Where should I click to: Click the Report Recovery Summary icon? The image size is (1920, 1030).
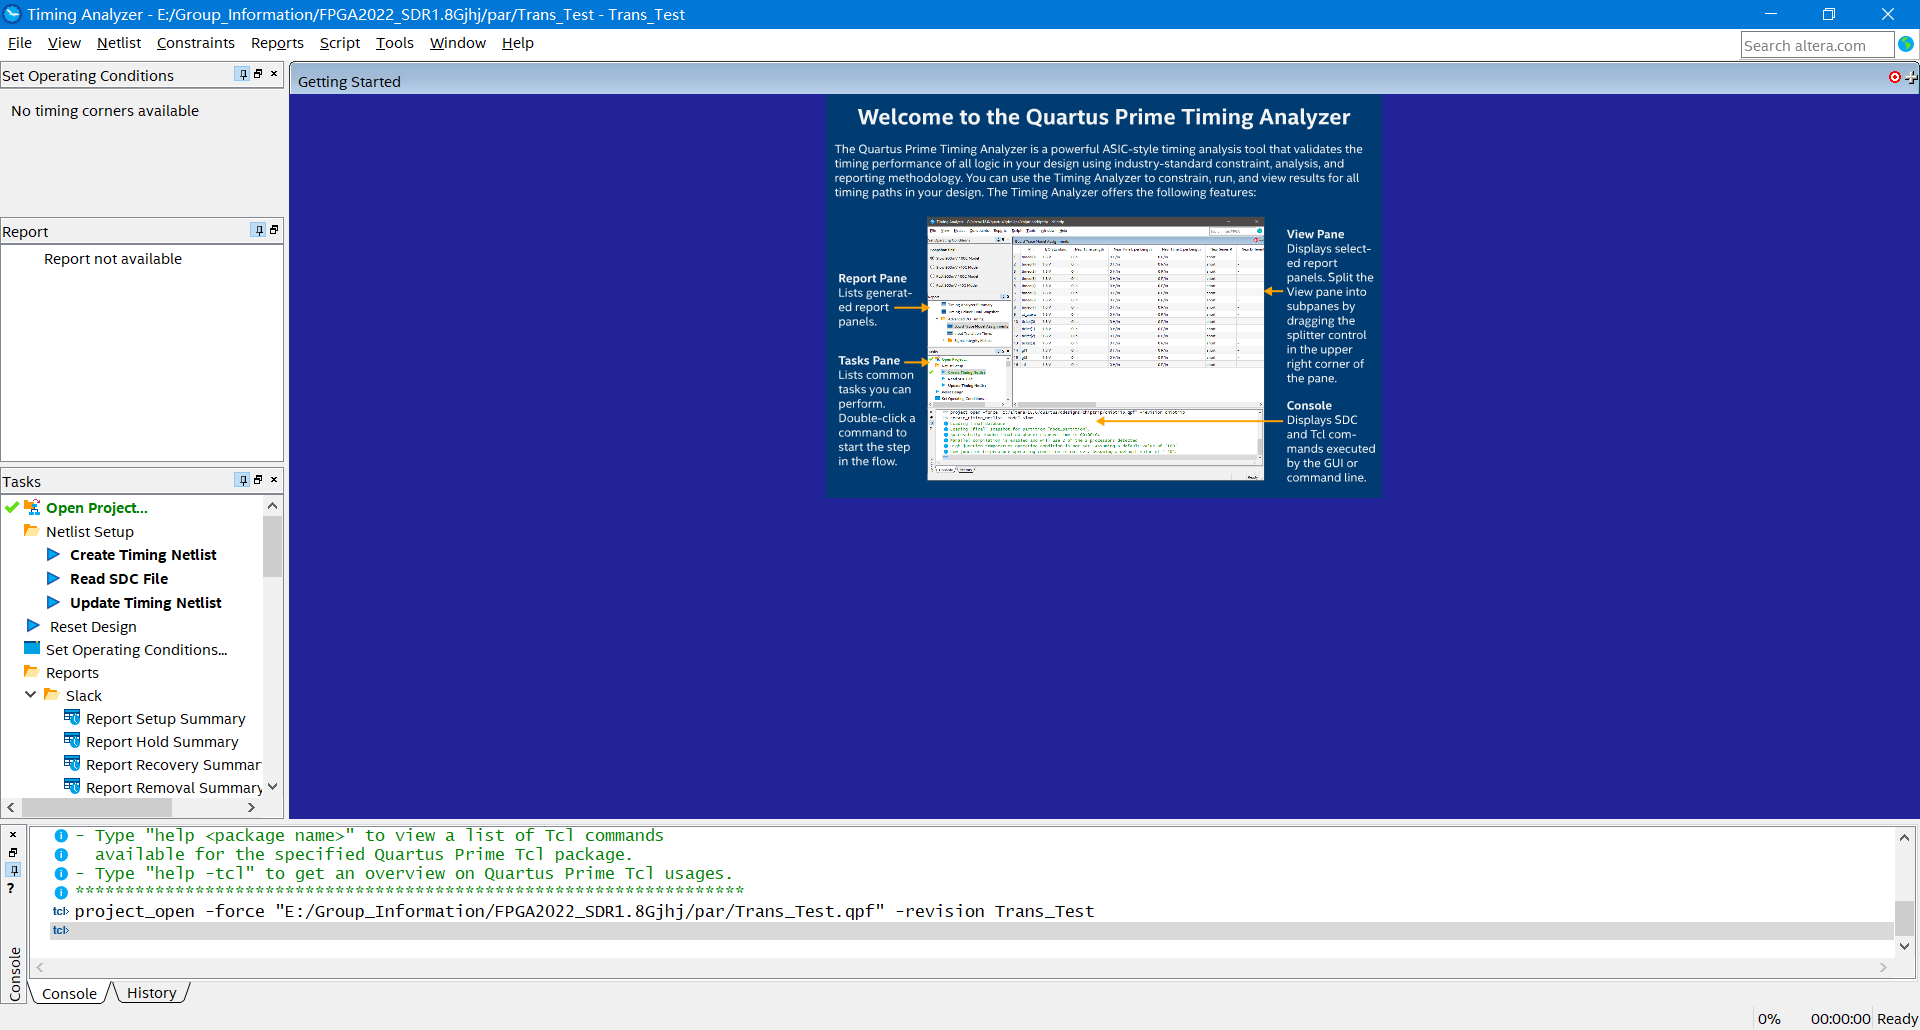click(72, 763)
